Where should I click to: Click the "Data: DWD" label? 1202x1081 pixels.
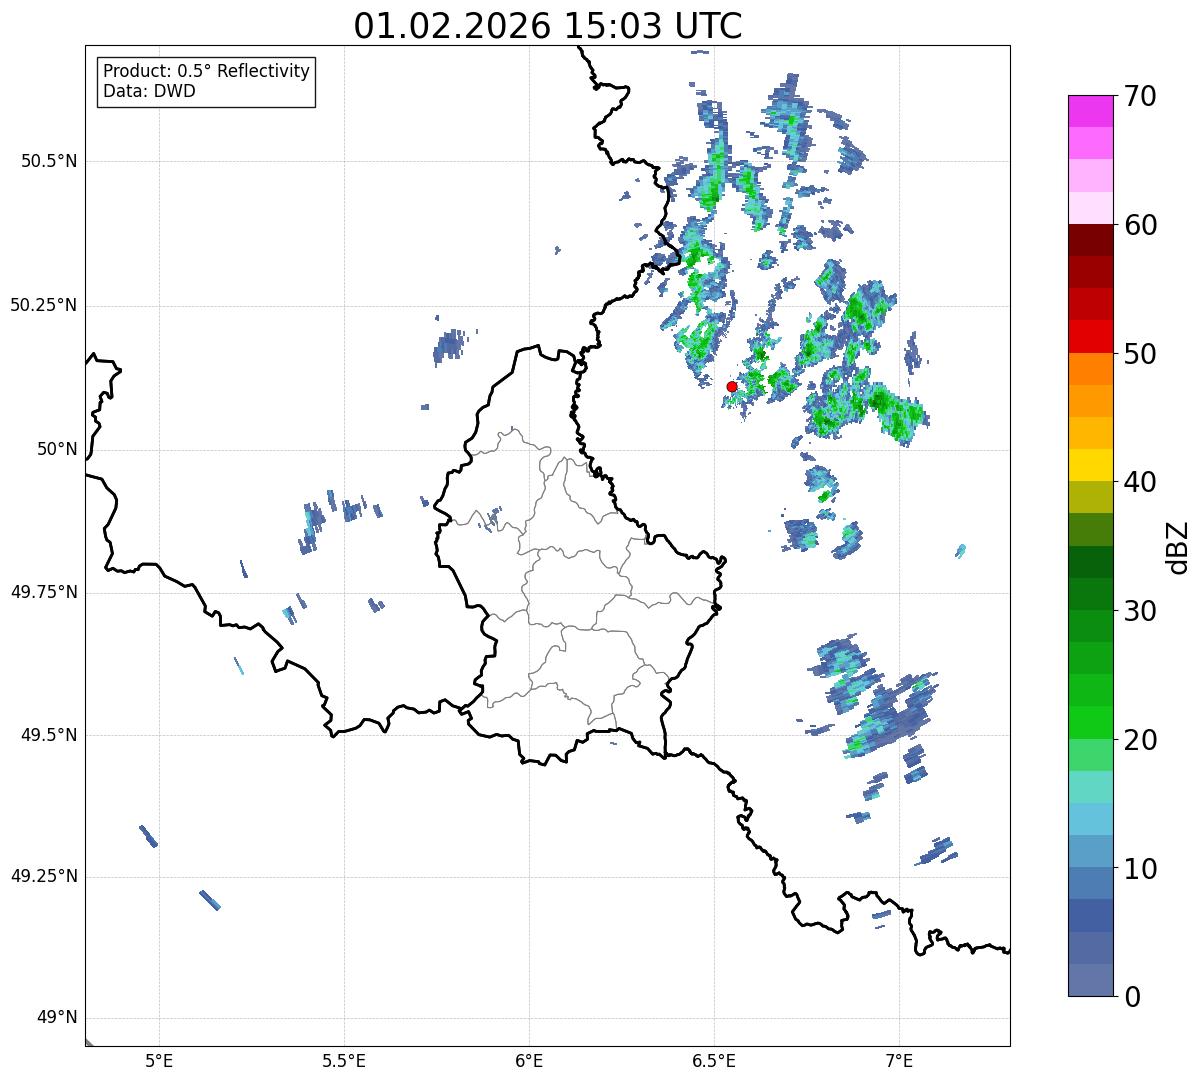click(x=149, y=92)
